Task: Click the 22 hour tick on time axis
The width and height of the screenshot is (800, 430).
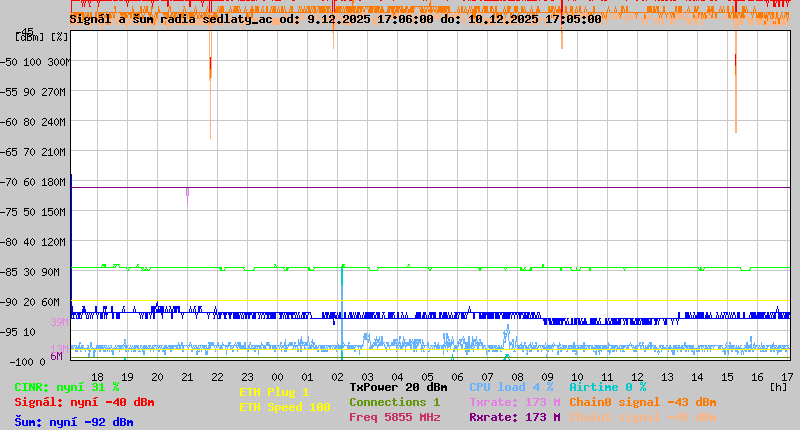Action: click(217, 377)
